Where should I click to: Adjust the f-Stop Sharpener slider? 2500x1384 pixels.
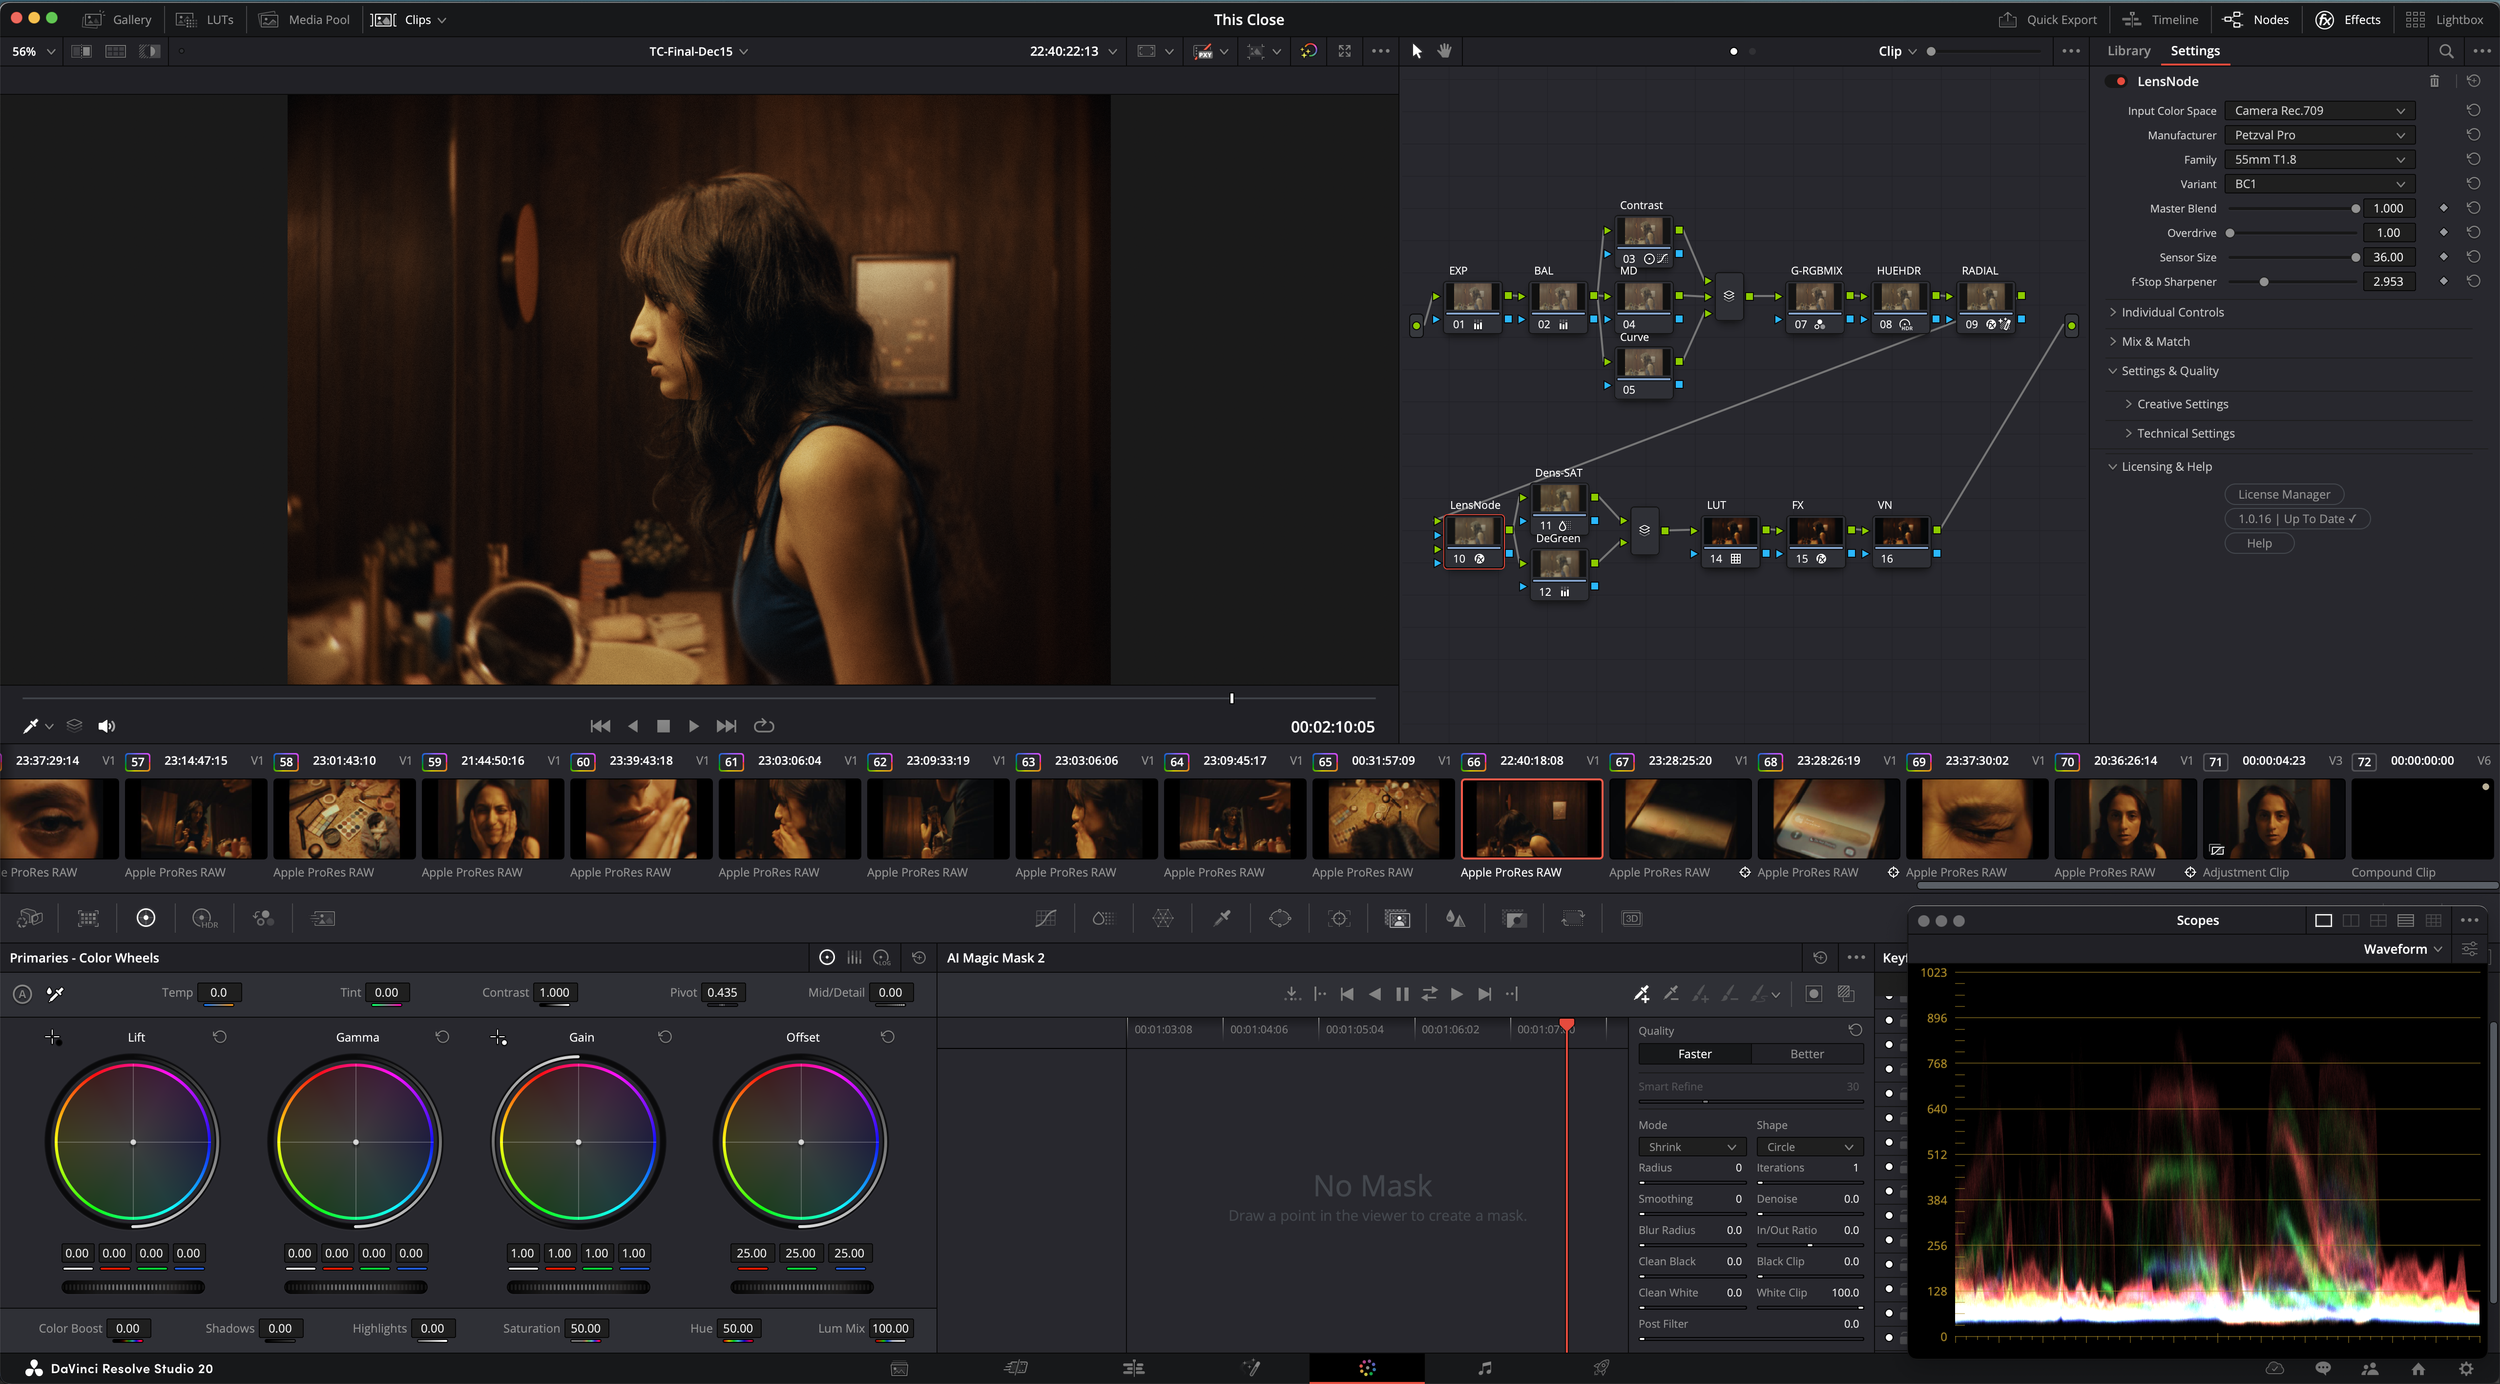pyautogui.click(x=2263, y=282)
